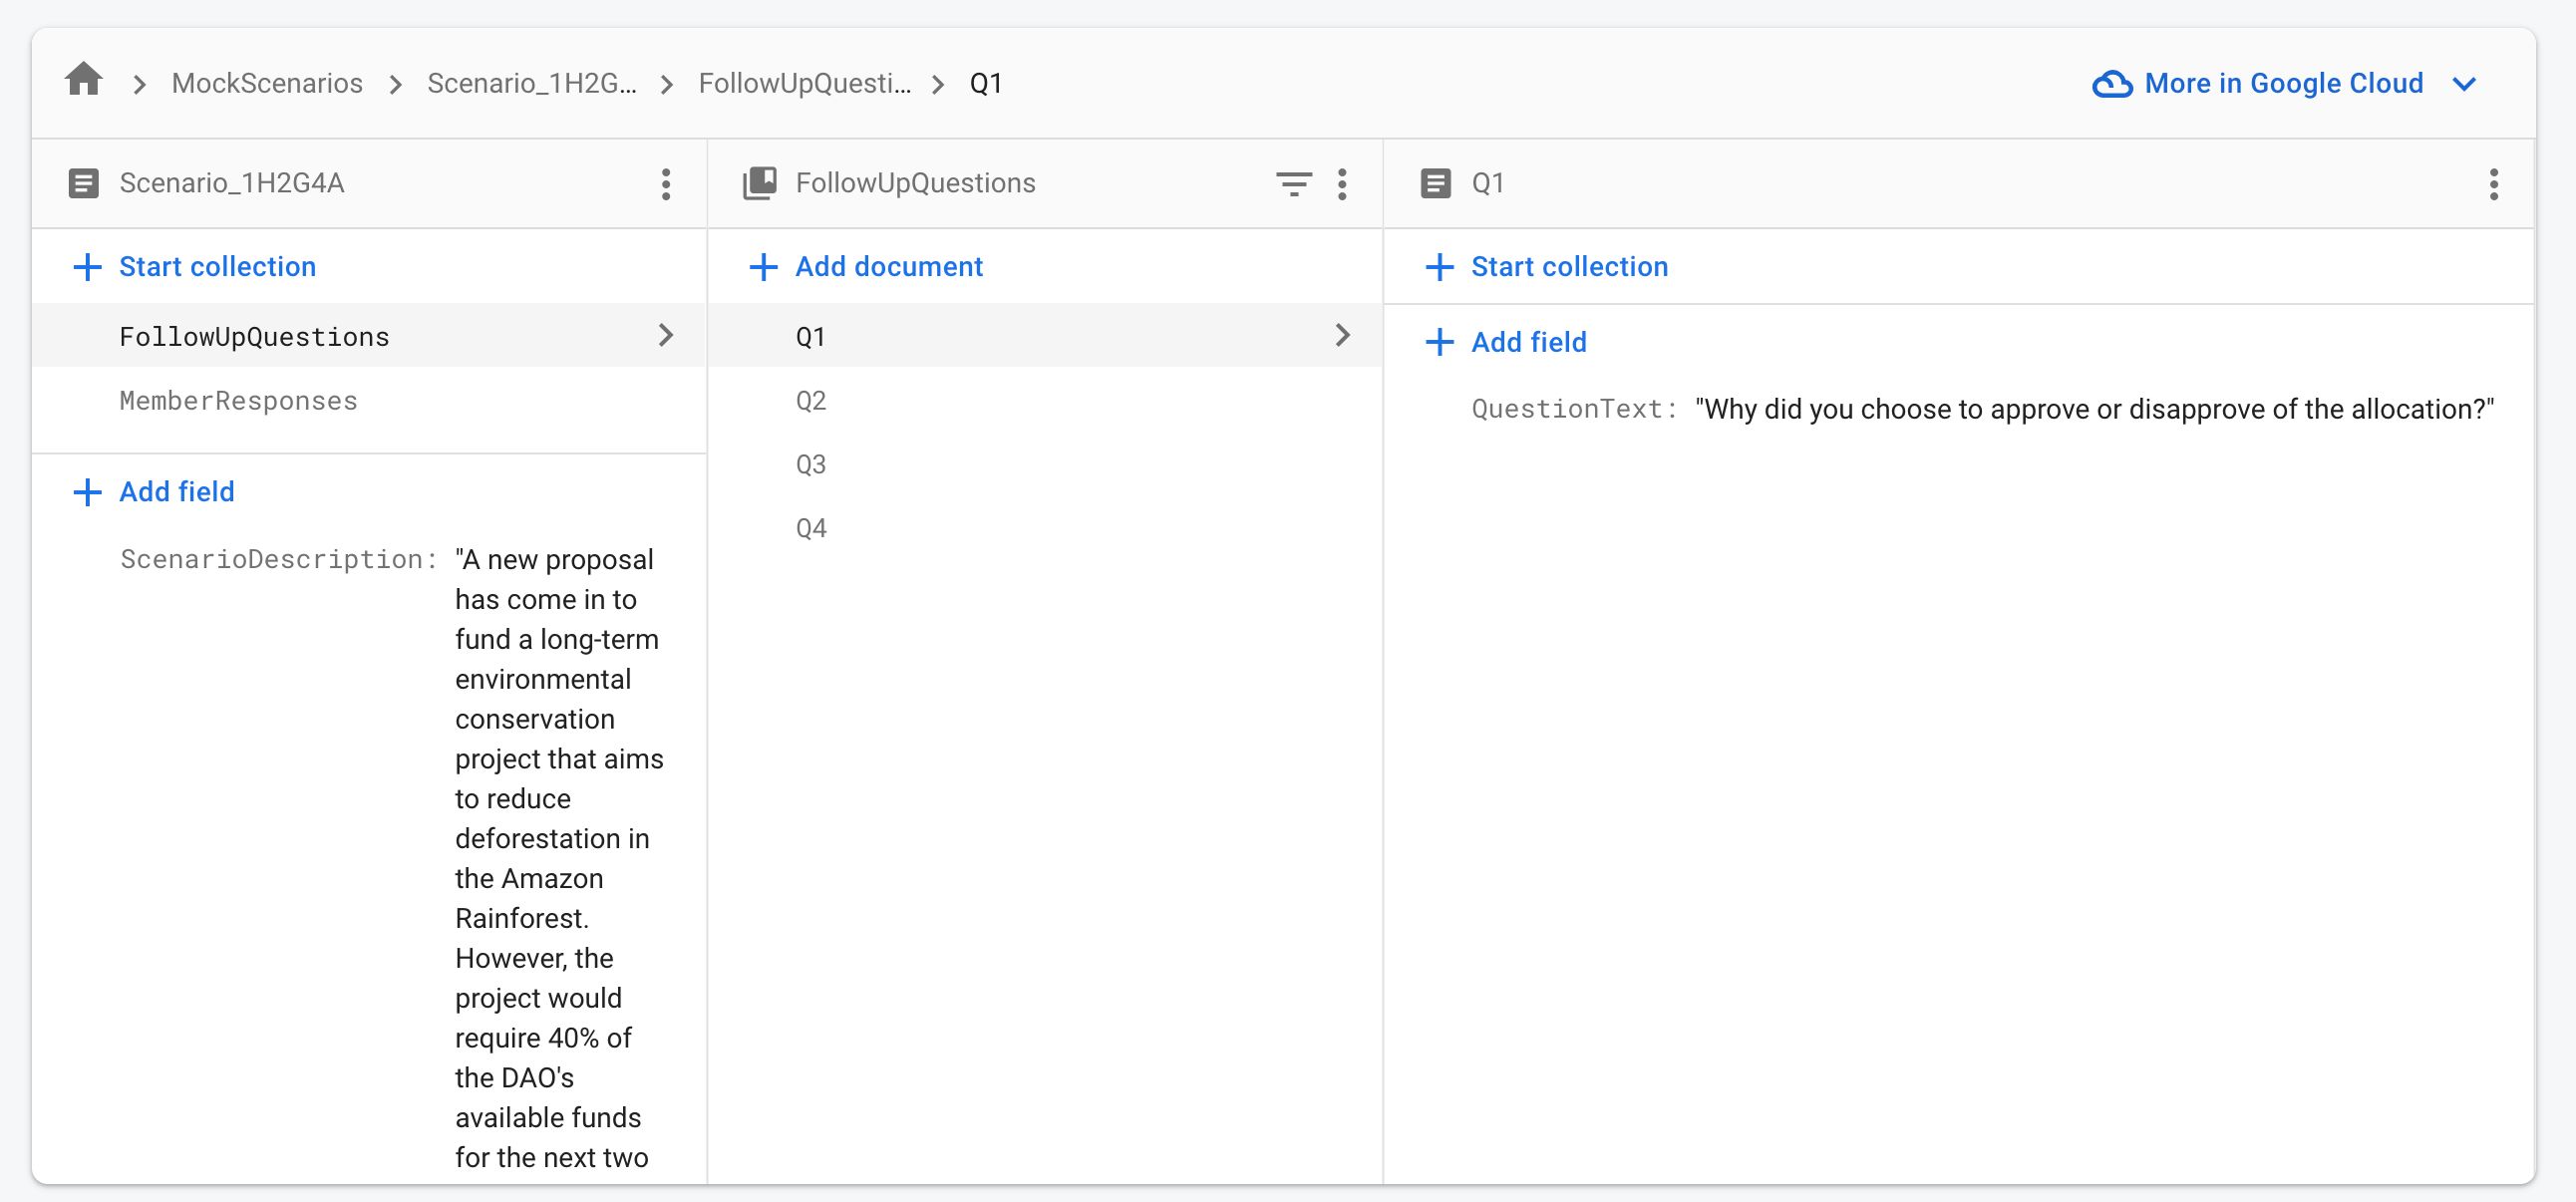Open Scenario_1H2G... breadcrumb link

(531, 83)
